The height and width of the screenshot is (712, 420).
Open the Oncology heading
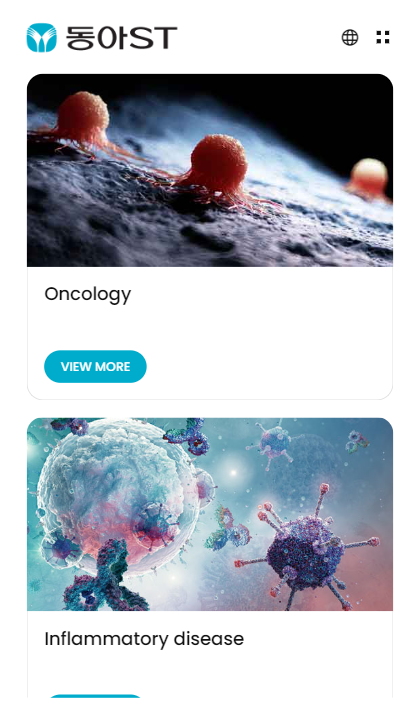pos(88,295)
